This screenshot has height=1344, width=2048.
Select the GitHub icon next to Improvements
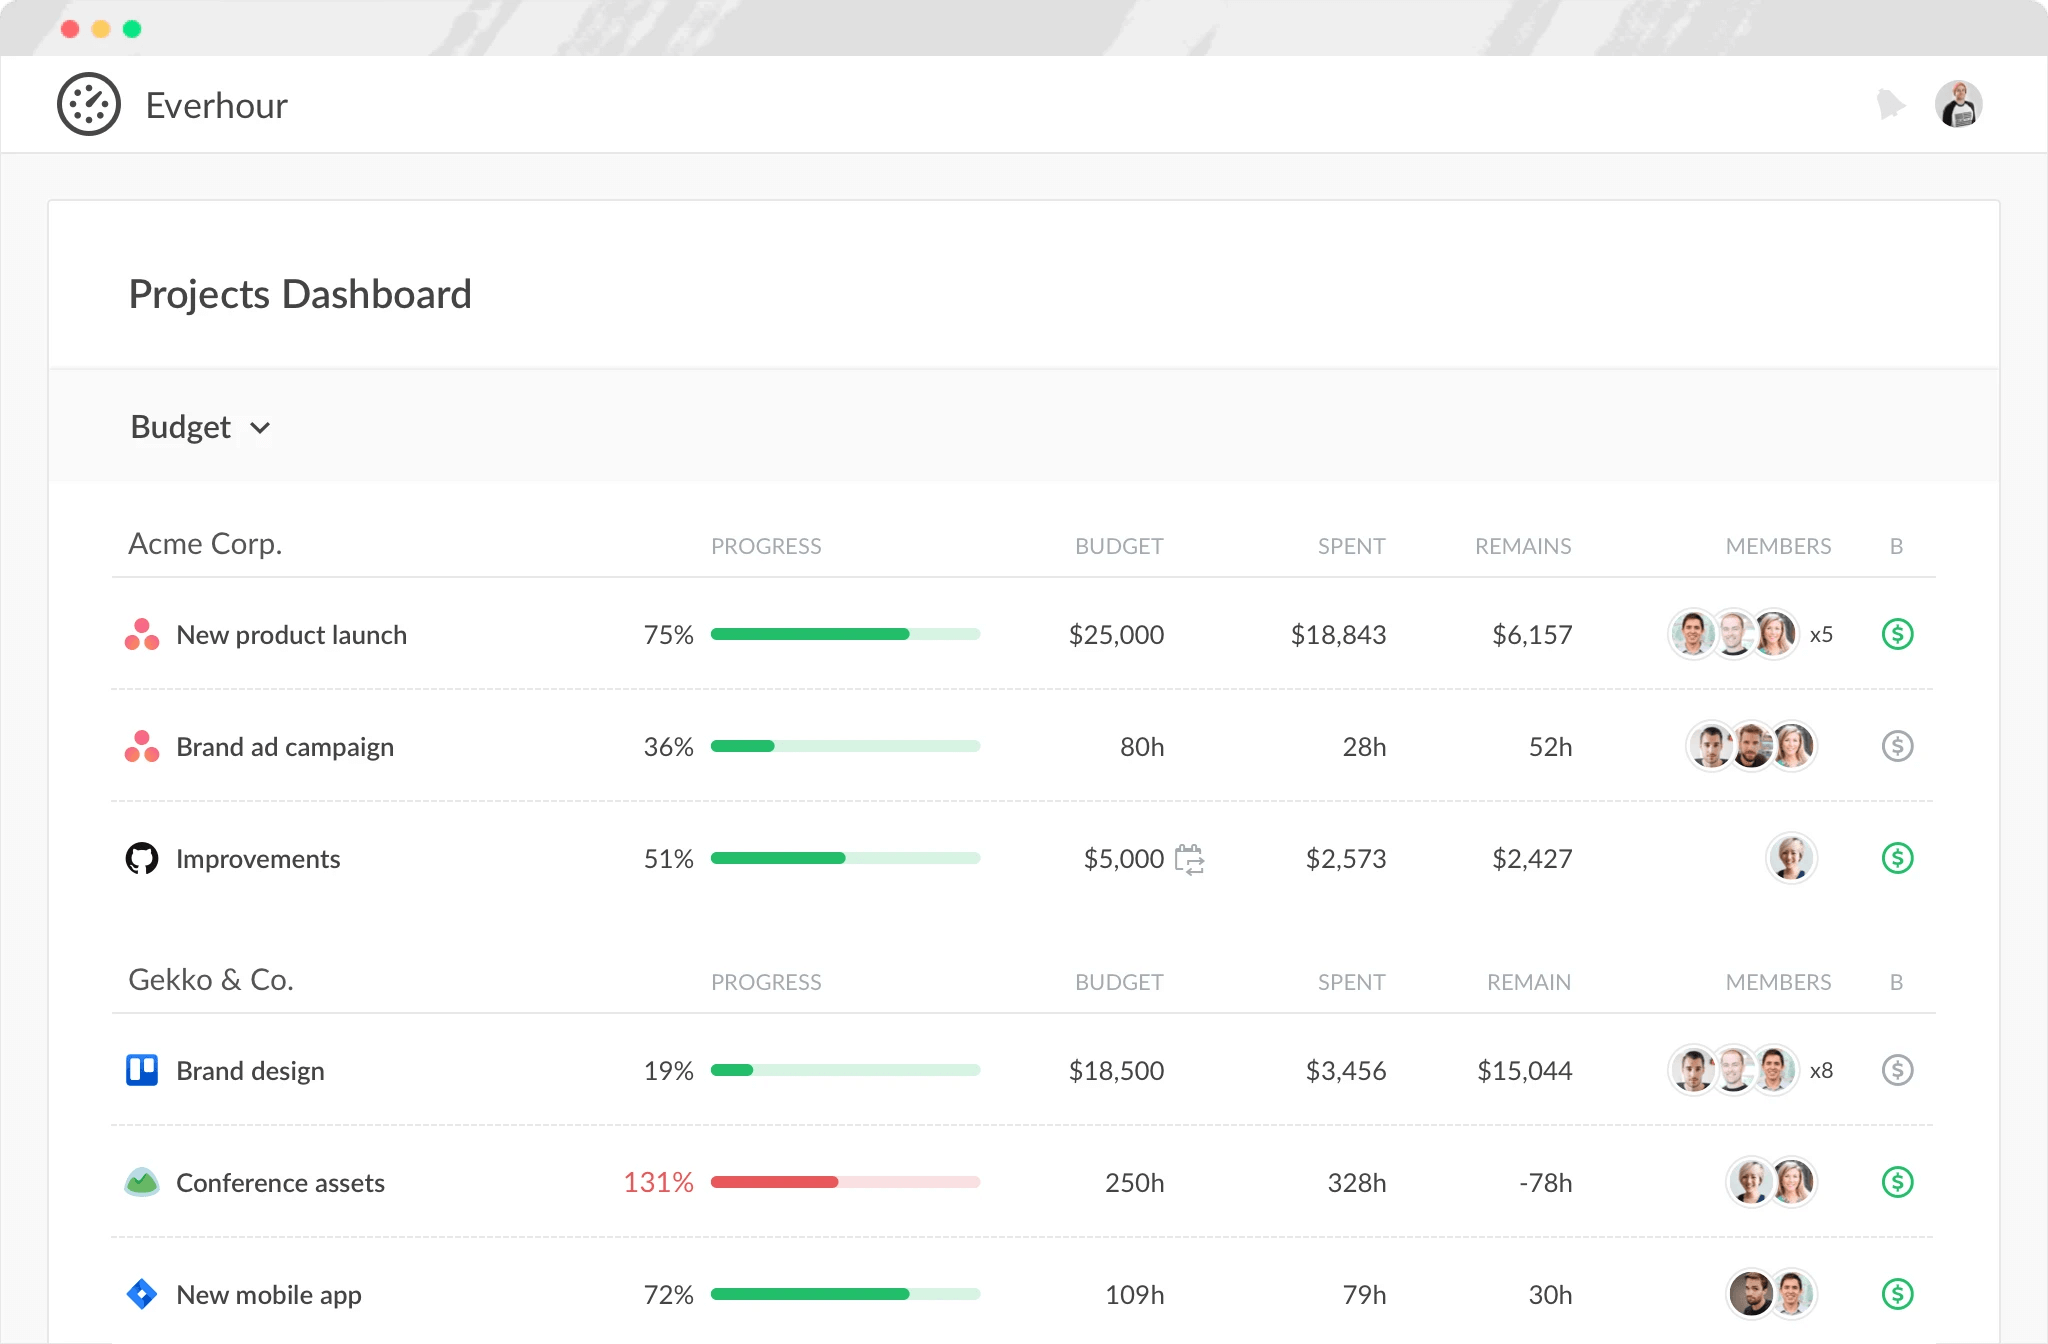click(141, 858)
